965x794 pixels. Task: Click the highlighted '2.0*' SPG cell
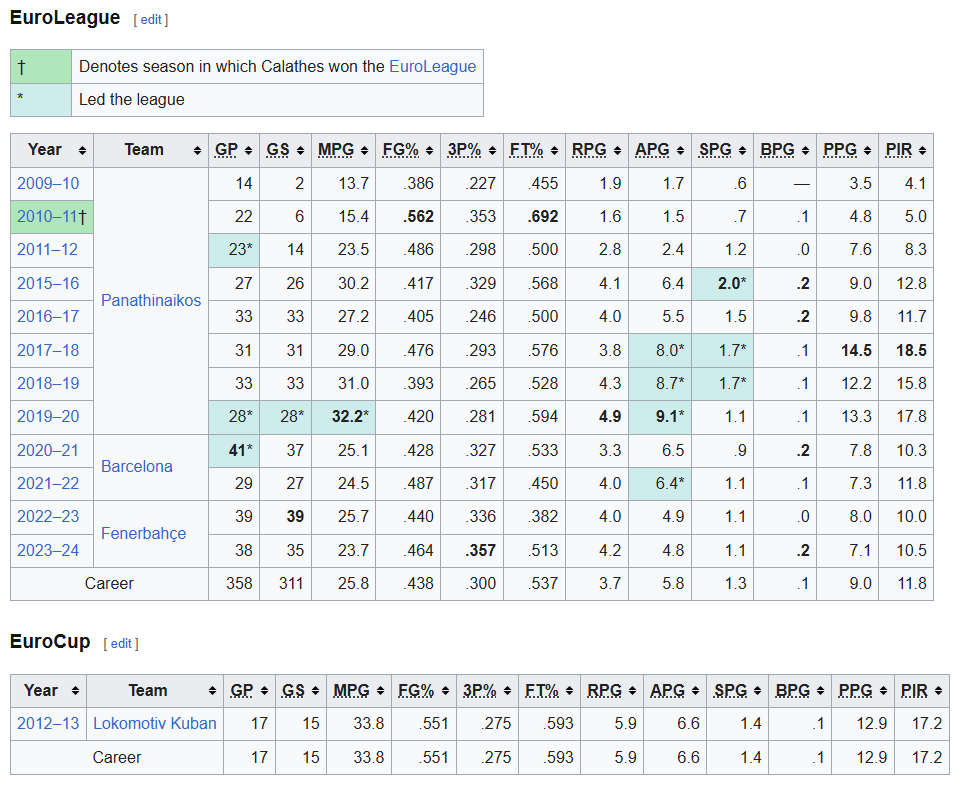(x=723, y=284)
